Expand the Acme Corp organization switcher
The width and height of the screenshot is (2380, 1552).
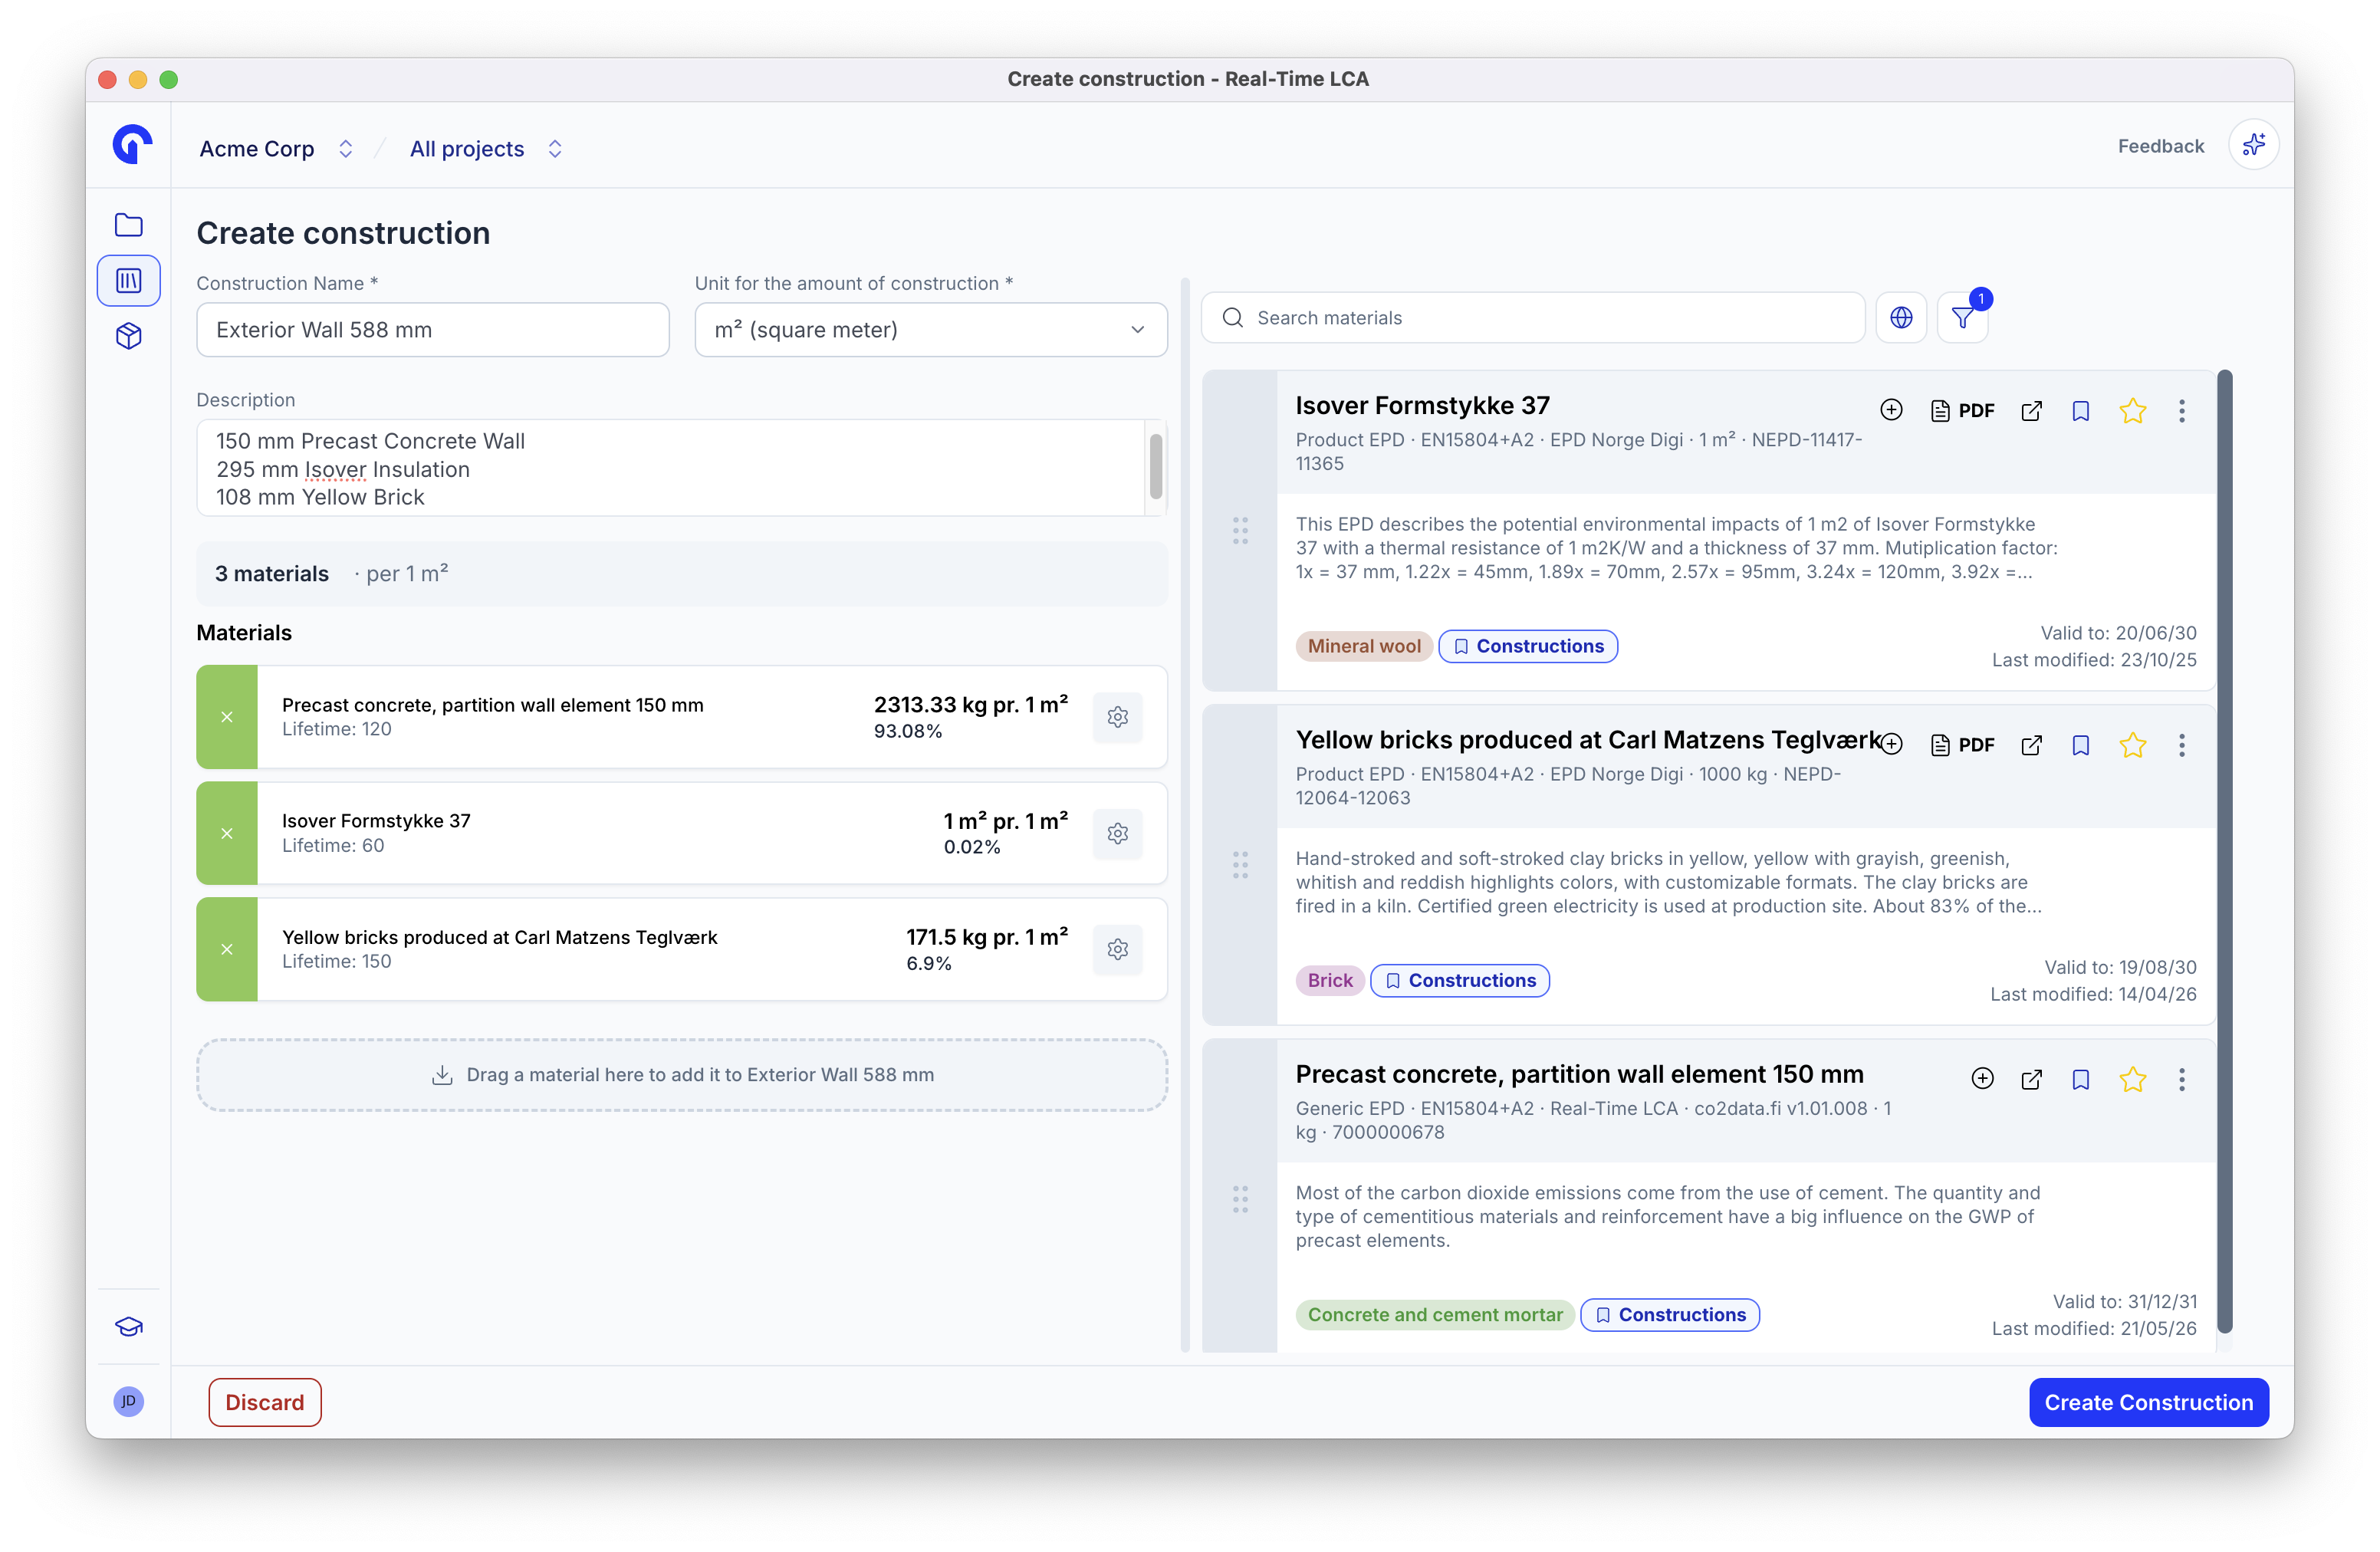pyautogui.click(x=345, y=148)
